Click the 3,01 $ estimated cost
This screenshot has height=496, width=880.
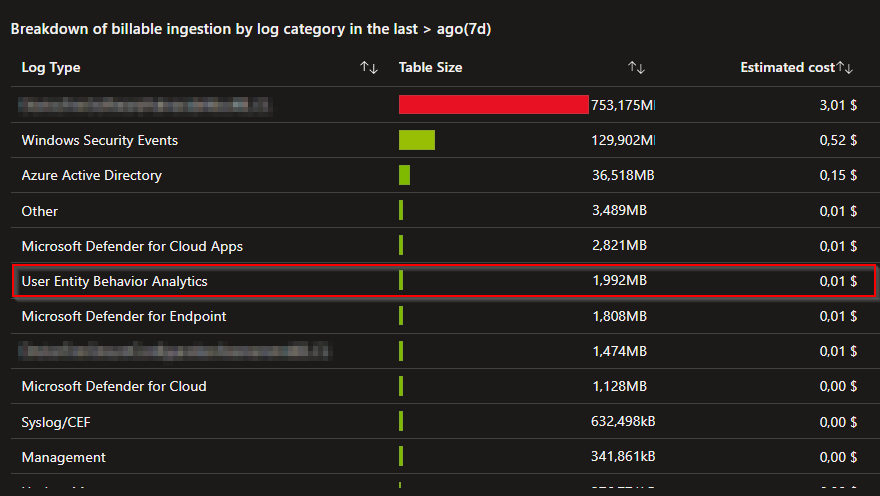838,105
